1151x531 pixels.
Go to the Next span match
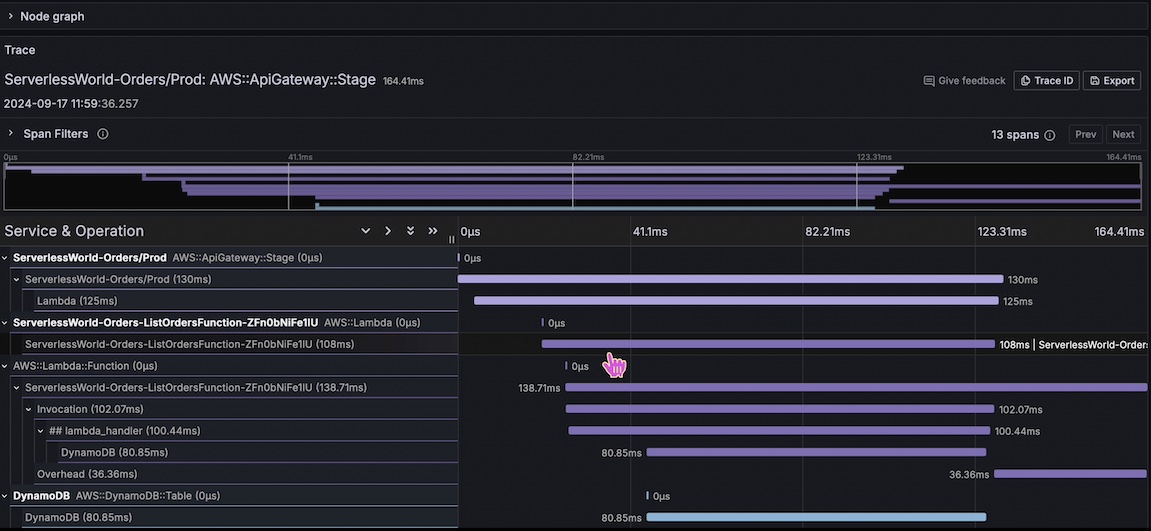[1123, 135]
